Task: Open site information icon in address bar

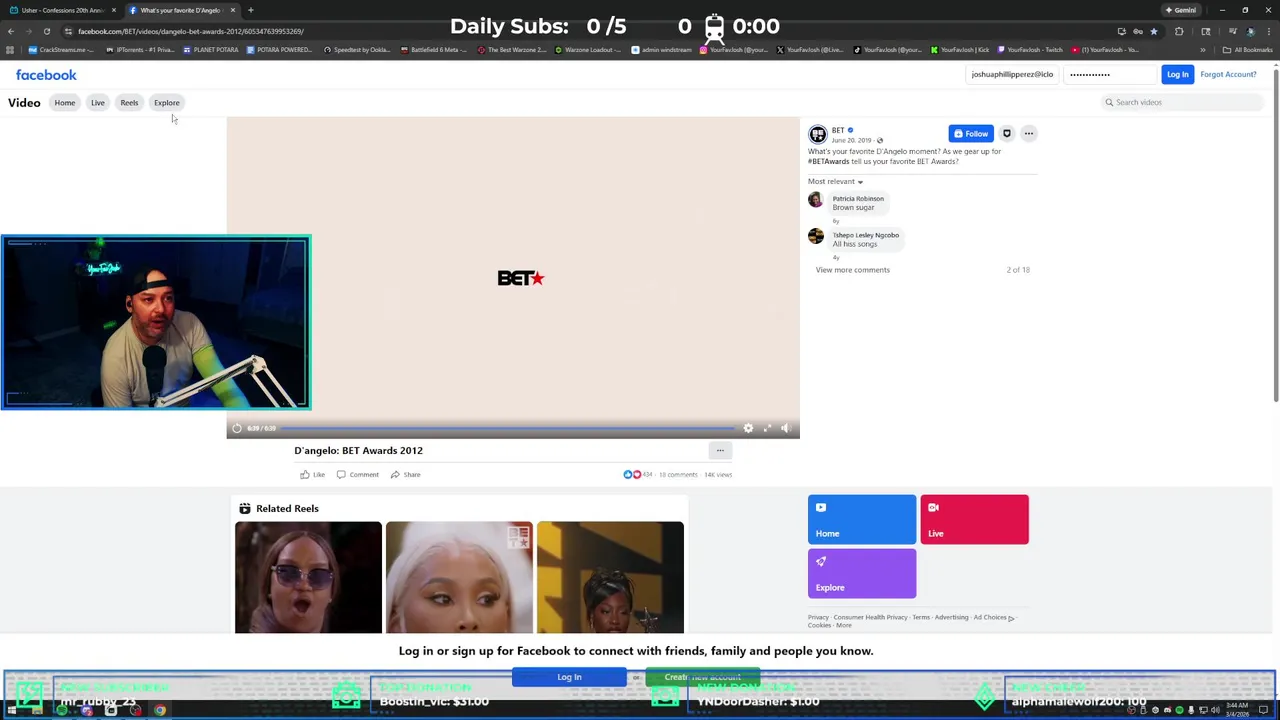Action: click(x=68, y=31)
